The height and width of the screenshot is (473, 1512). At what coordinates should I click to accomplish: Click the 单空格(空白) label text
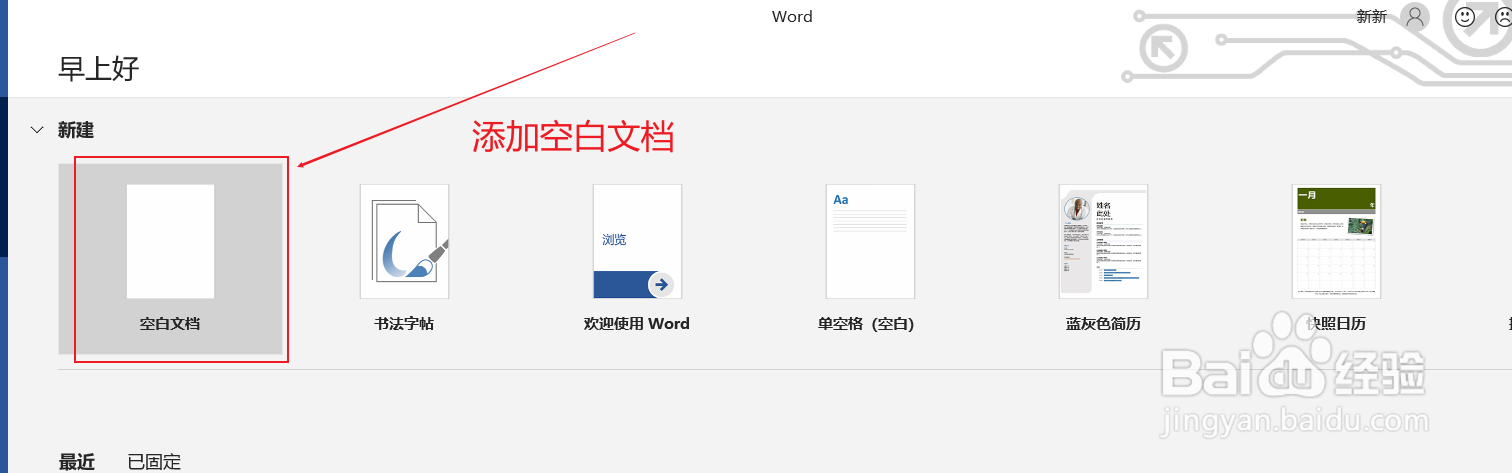(x=866, y=324)
